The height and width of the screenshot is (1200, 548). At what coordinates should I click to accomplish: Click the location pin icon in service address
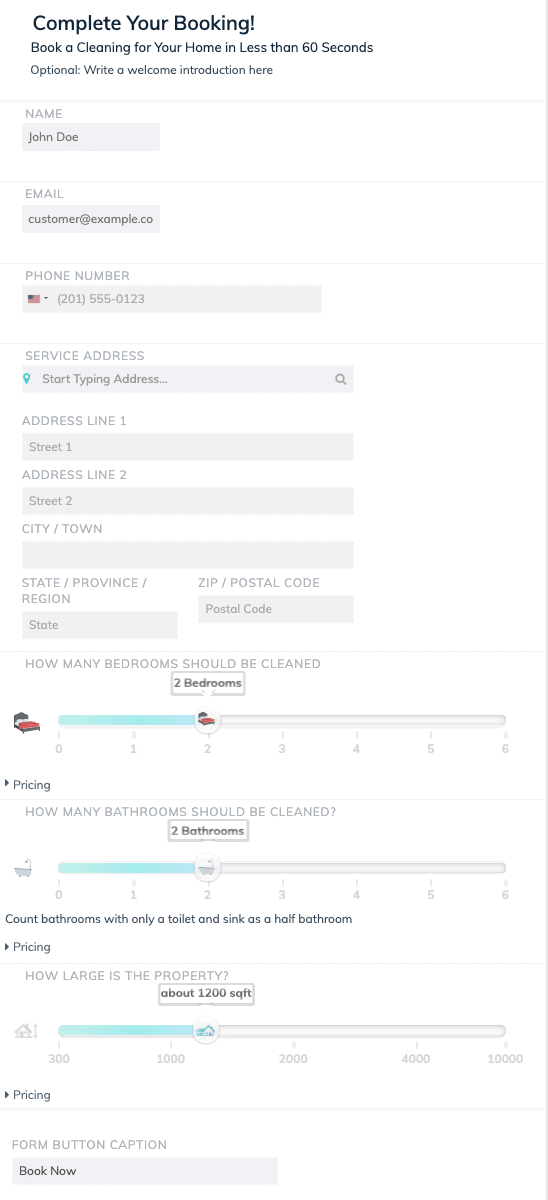(27, 379)
